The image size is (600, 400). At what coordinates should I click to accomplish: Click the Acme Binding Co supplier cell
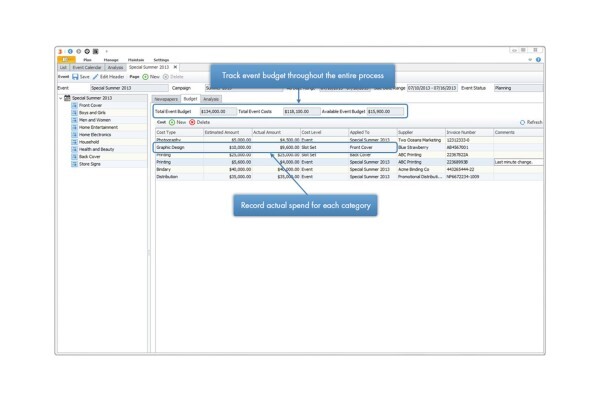tap(421, 170)
